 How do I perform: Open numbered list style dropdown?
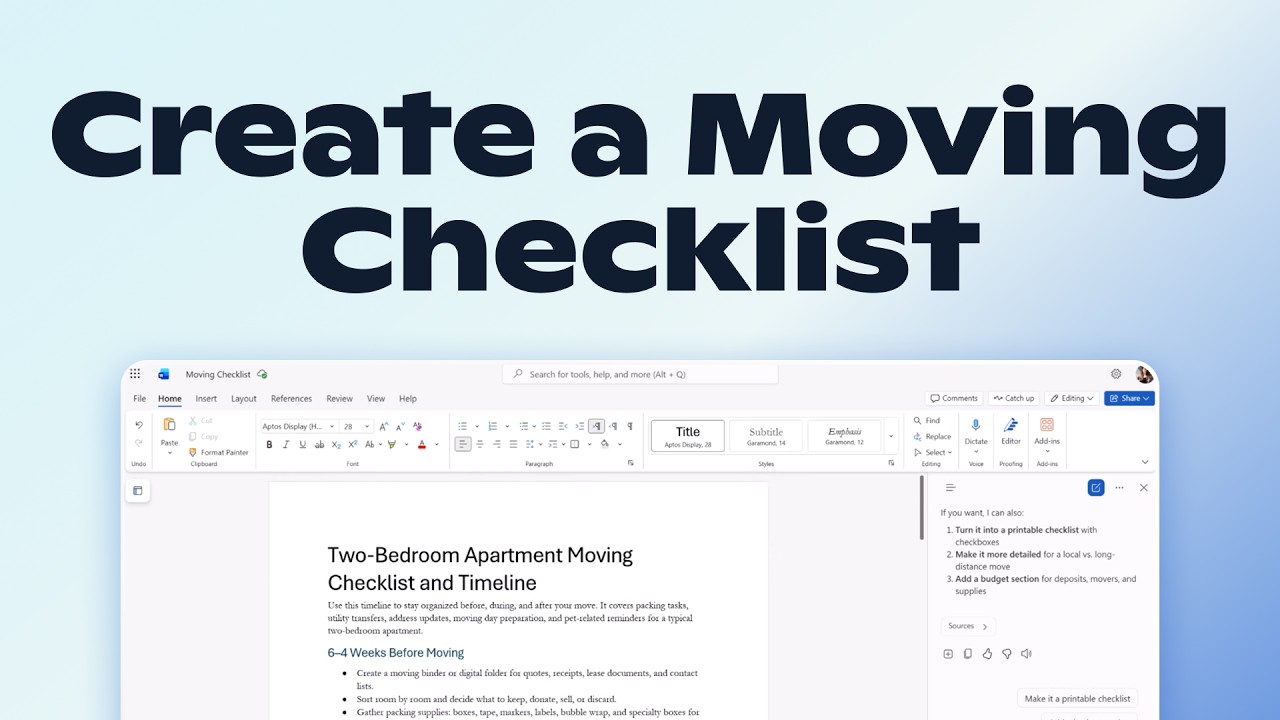click(x=507, y=427)
